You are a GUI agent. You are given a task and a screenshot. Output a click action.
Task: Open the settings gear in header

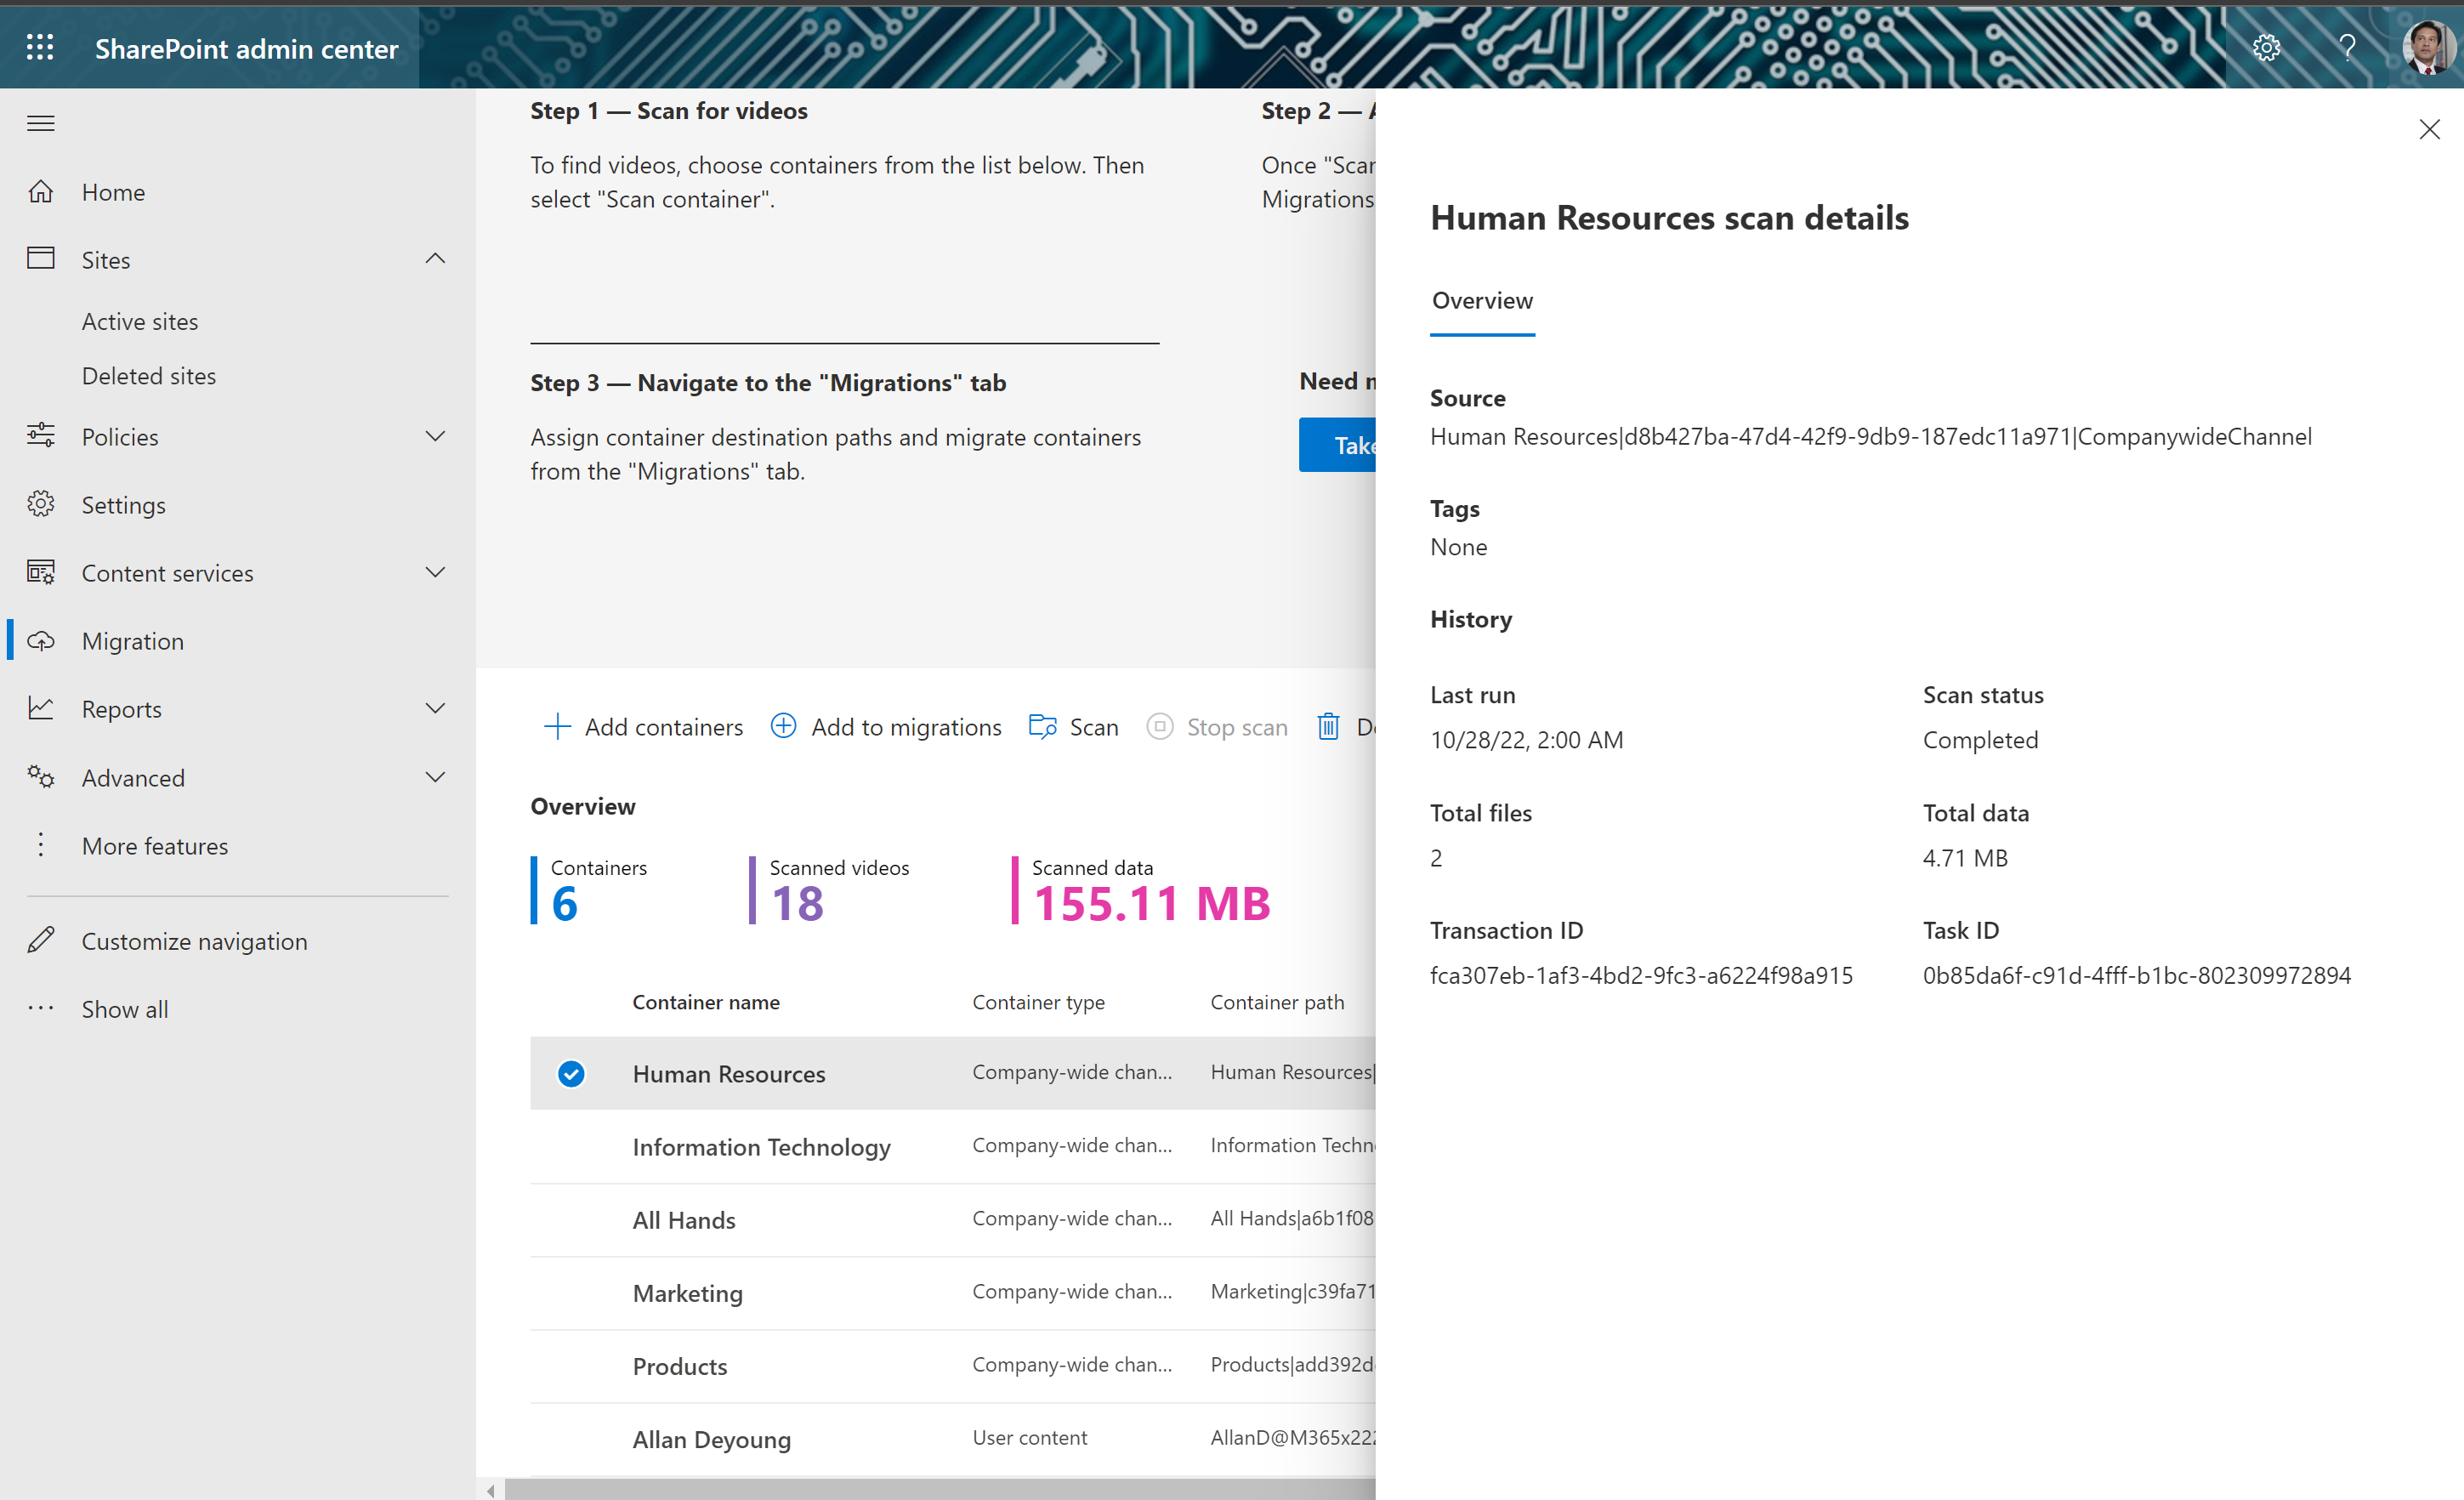pyautogui.click(x=2266, y=48)
